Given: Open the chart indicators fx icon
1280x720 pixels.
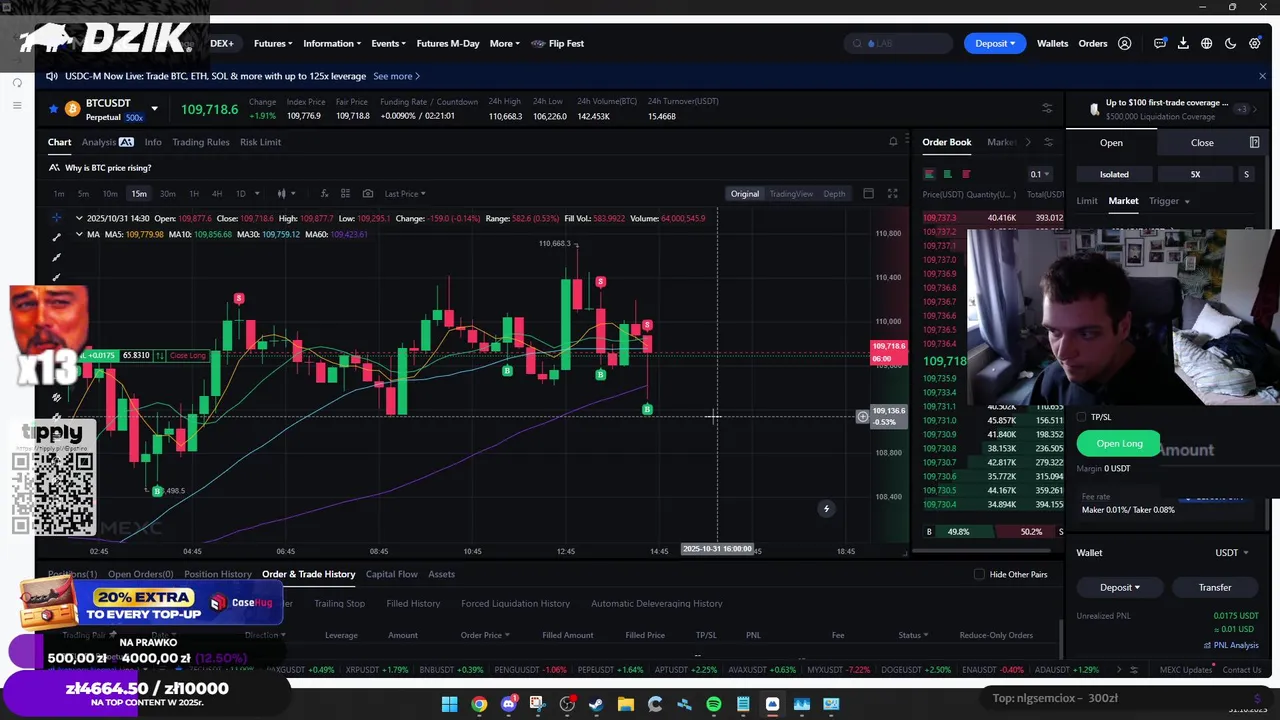Looking at the screenshot, I should [324, 194].
